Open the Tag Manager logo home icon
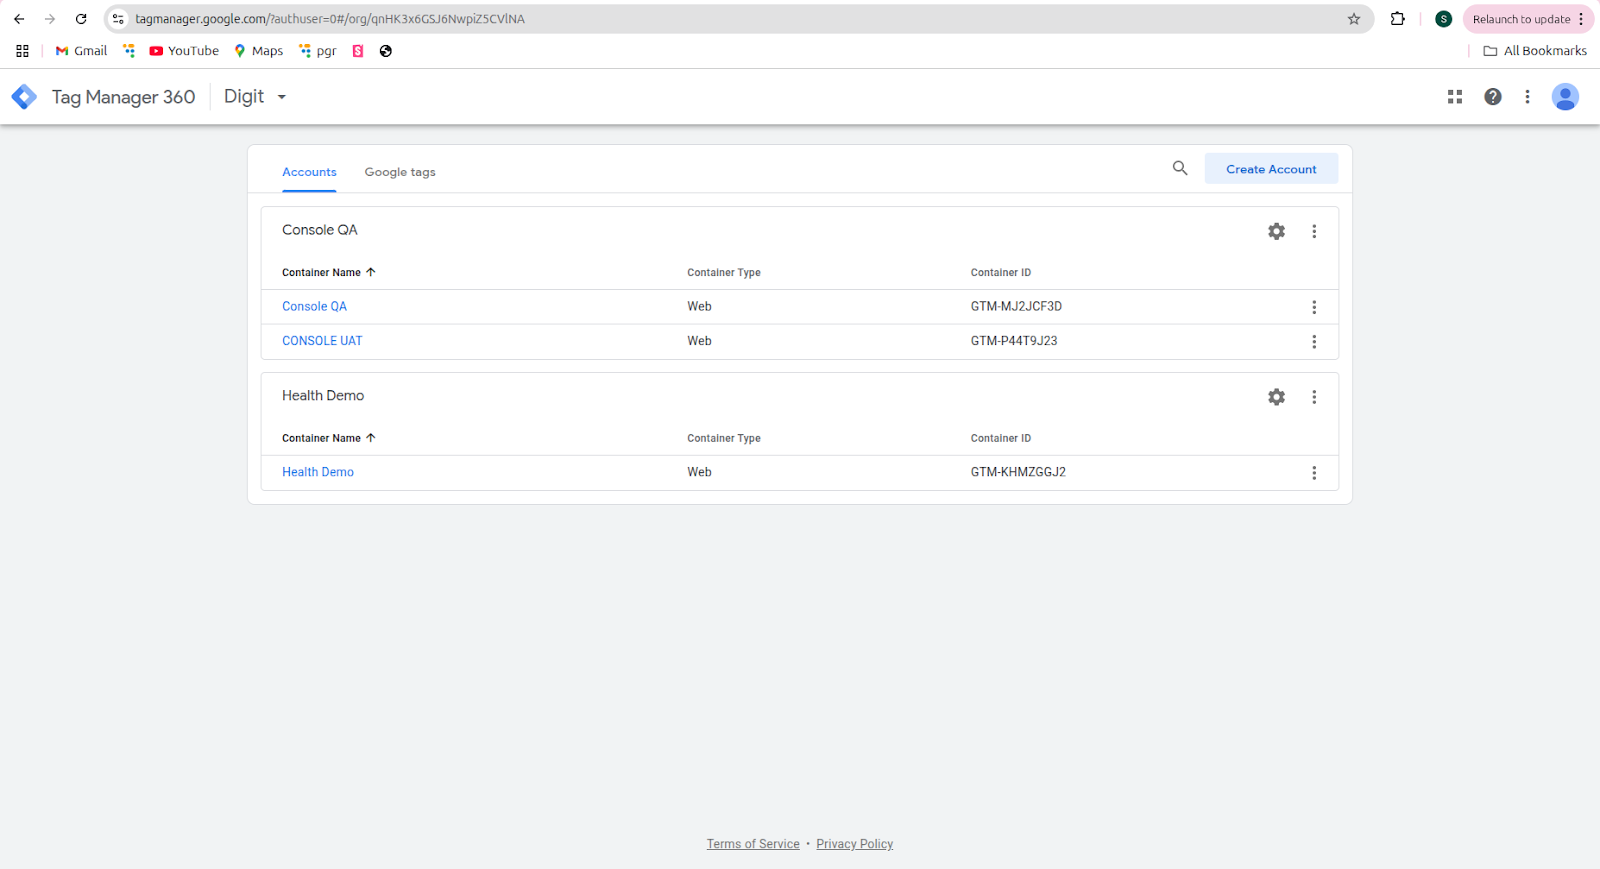This screenshot has height=869, width=1600. [24, 97]
